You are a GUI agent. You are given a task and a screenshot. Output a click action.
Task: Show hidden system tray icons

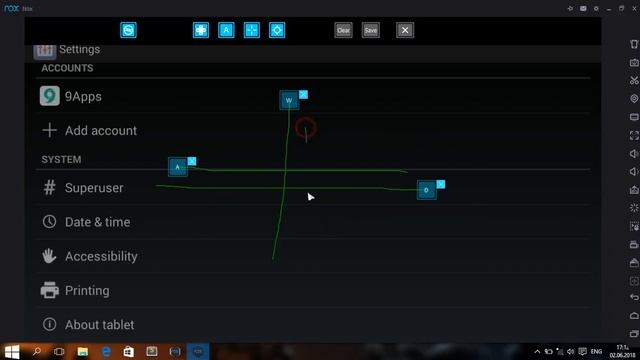(x=537, y=351)
